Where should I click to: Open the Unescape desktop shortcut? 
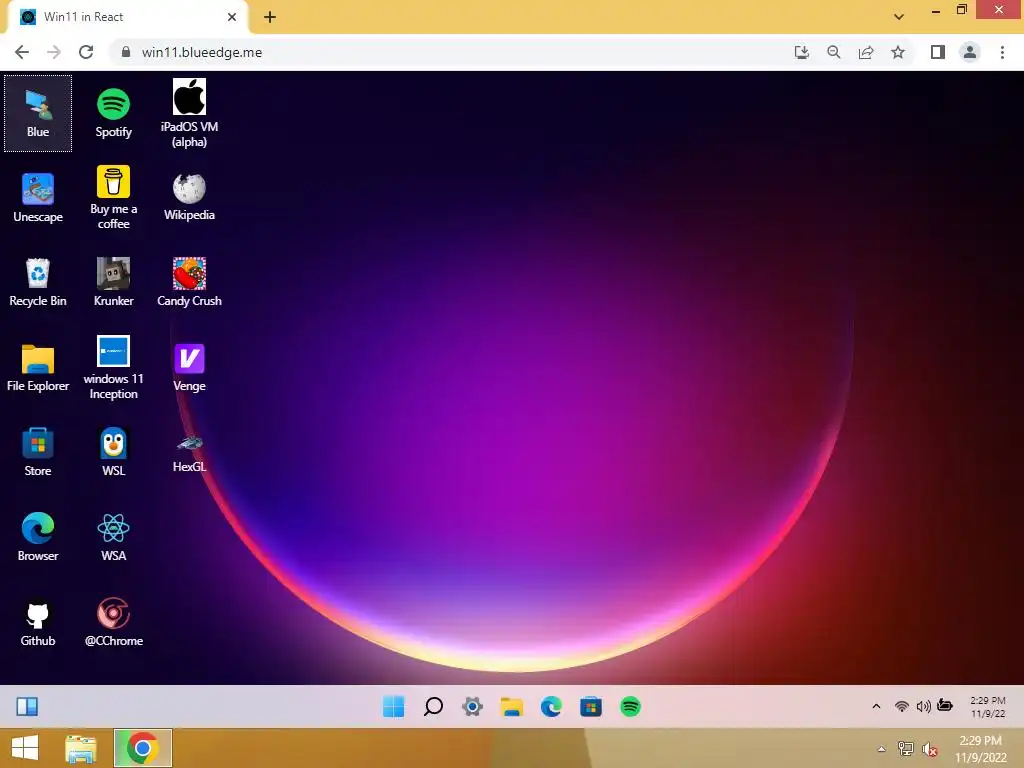pos(38,198)
